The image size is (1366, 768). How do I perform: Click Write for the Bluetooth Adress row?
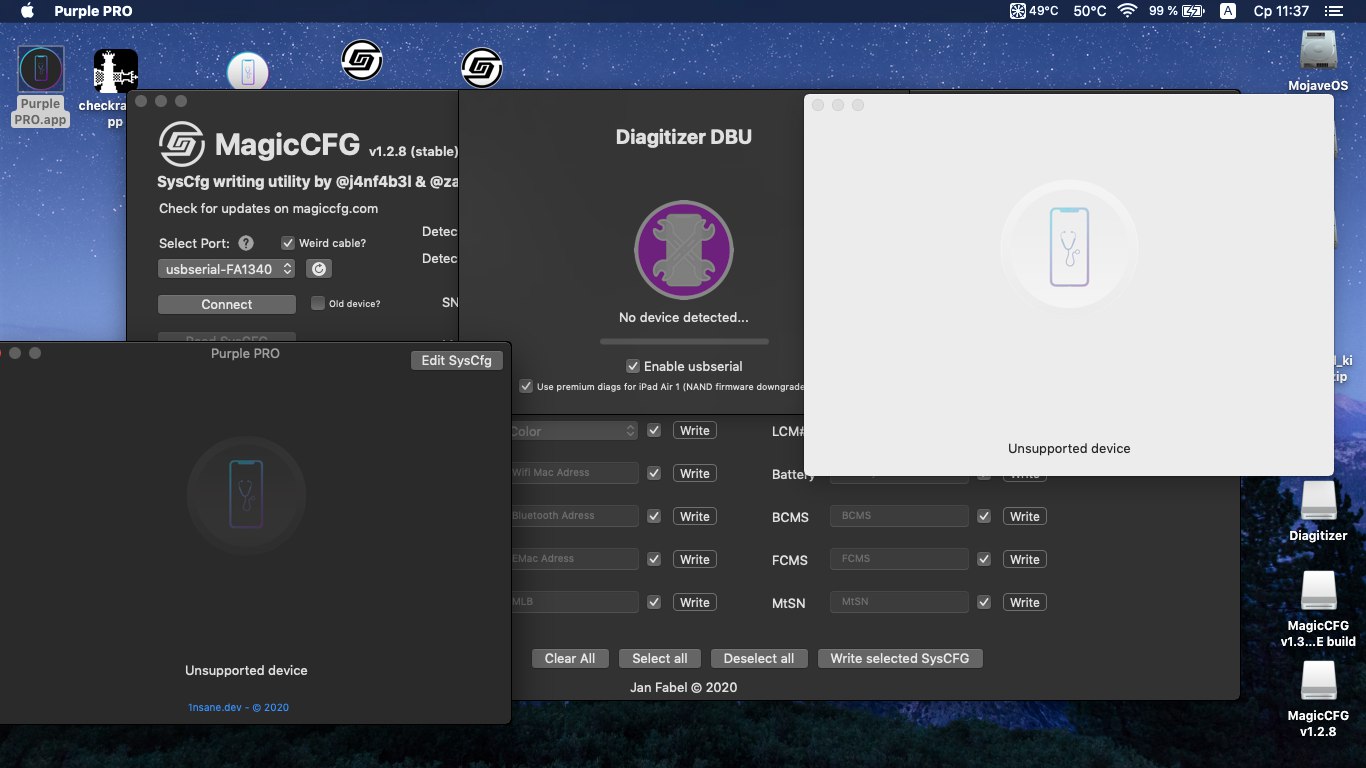tap(695, 517)
